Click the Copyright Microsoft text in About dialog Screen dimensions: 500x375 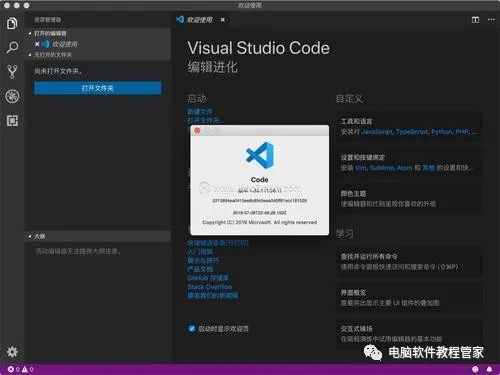coord(260,222)
